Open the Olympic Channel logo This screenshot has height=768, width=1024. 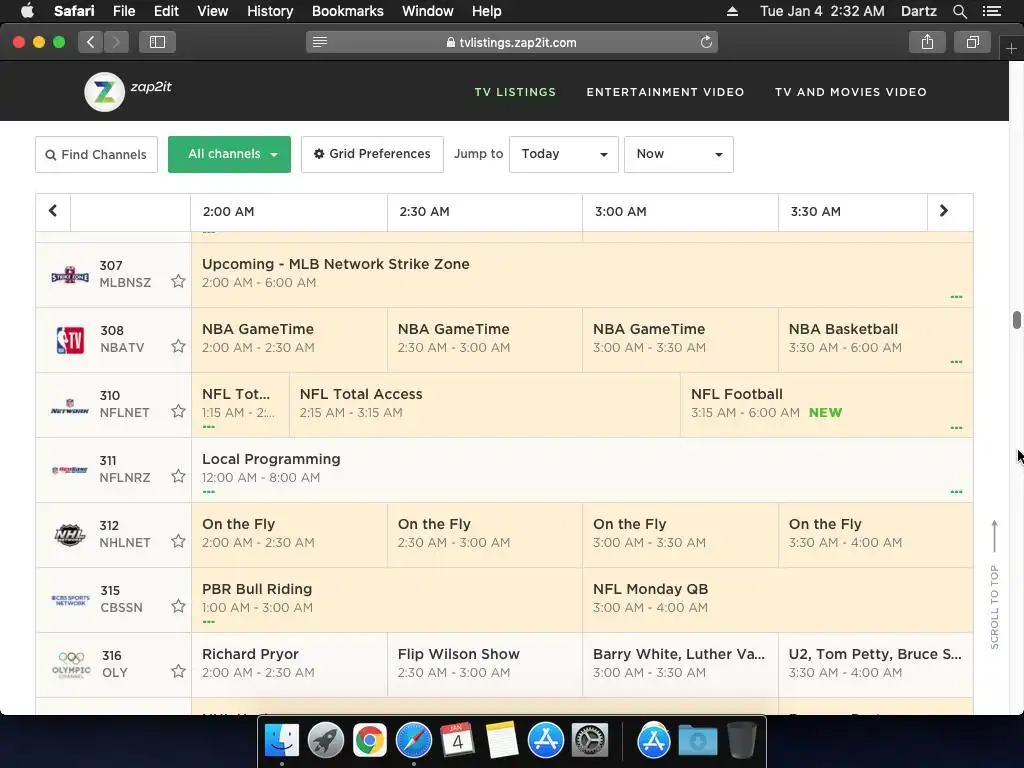click(71, 665)
